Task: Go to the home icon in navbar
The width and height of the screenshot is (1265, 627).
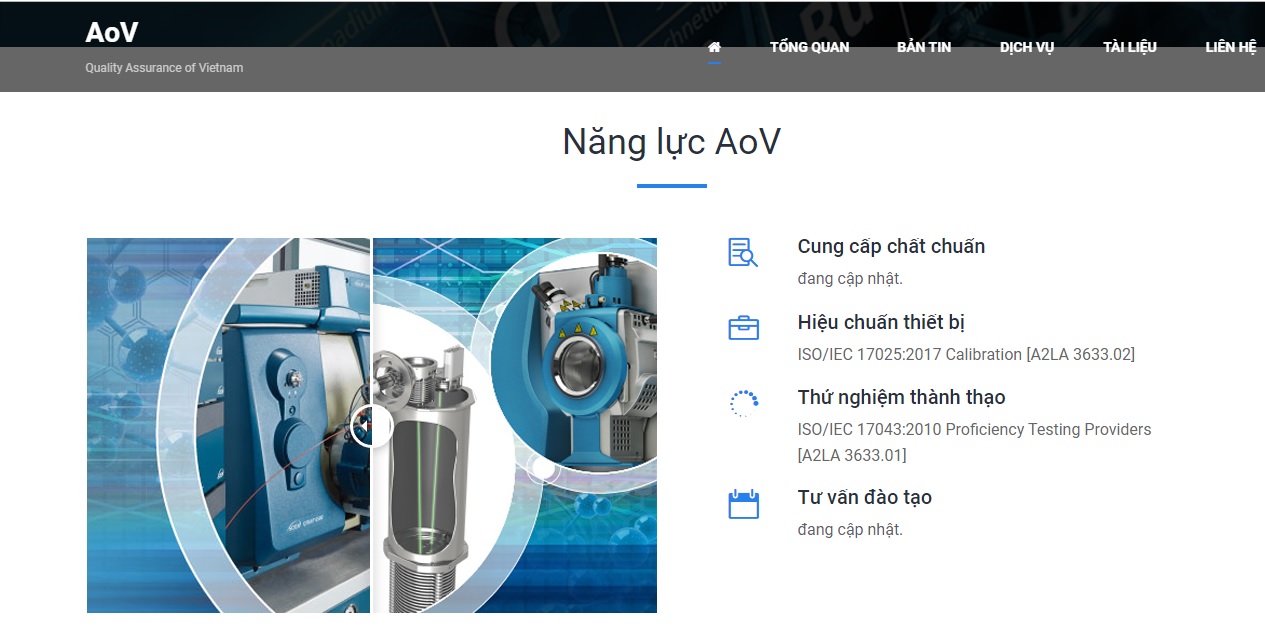Action: coord(714,47)
